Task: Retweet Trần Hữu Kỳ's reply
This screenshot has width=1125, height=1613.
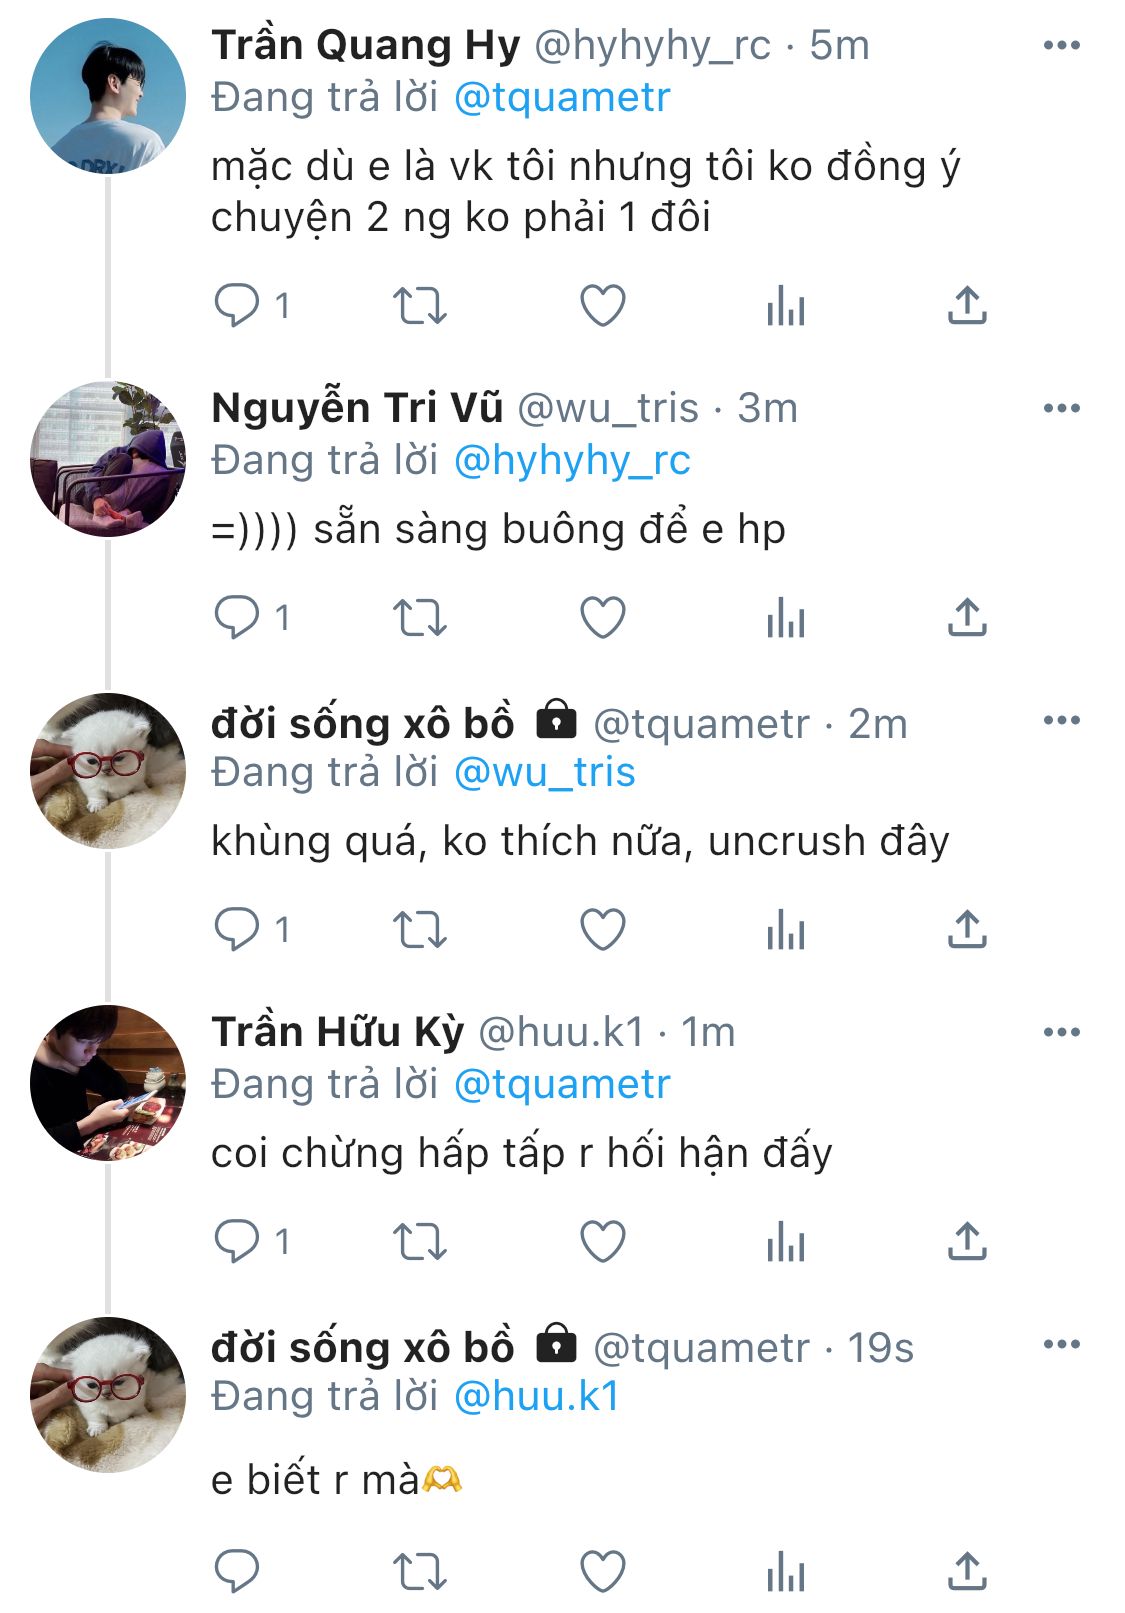Action: coord(419,1242)
